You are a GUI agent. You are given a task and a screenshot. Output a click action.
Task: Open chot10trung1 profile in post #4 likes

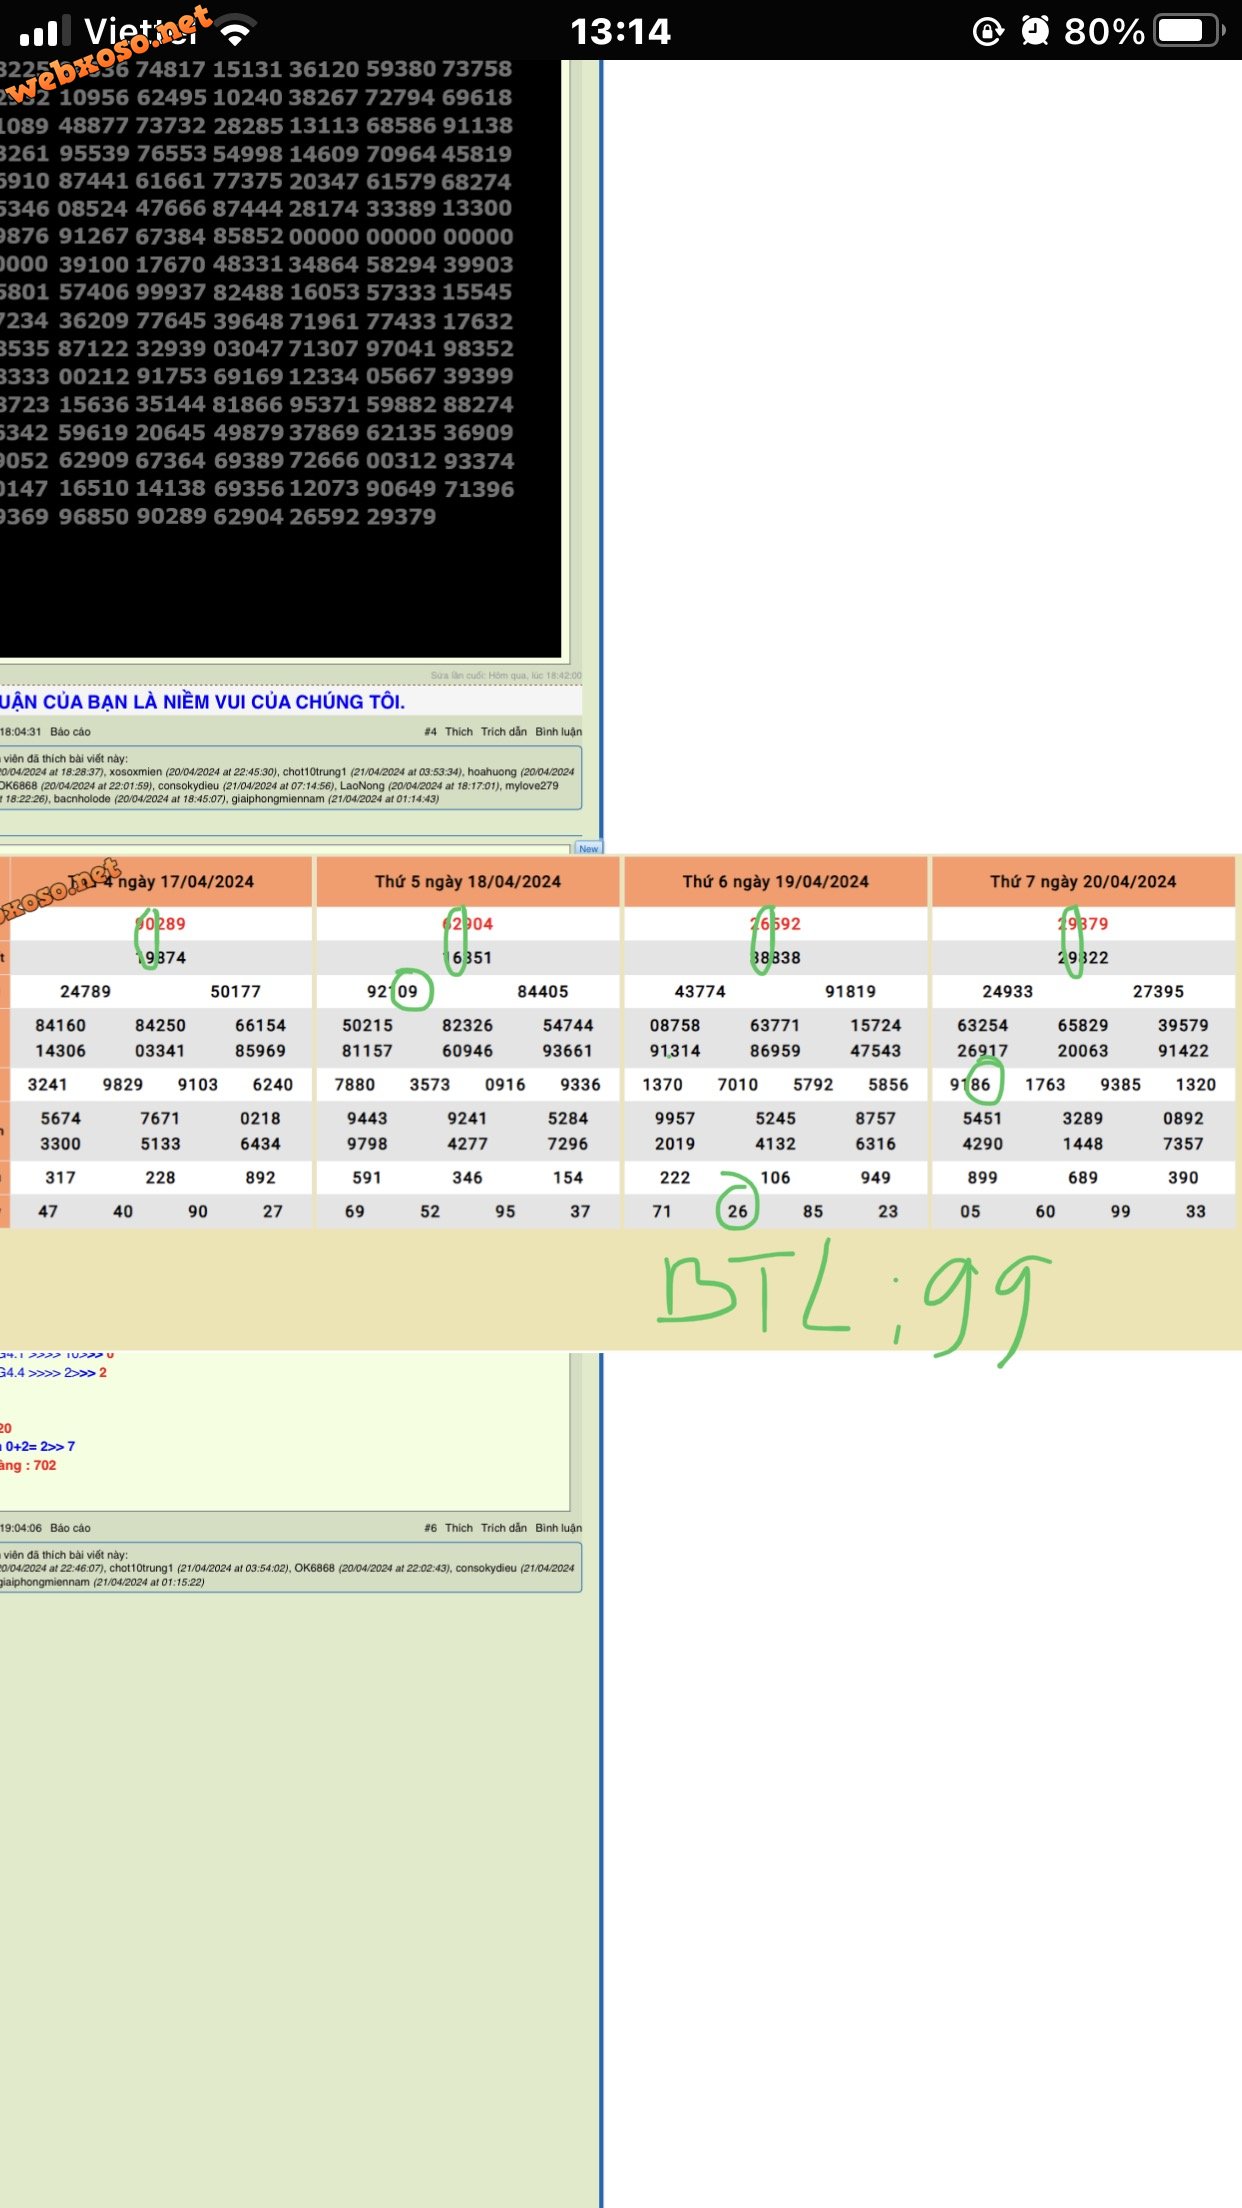[x=314, y=772]
